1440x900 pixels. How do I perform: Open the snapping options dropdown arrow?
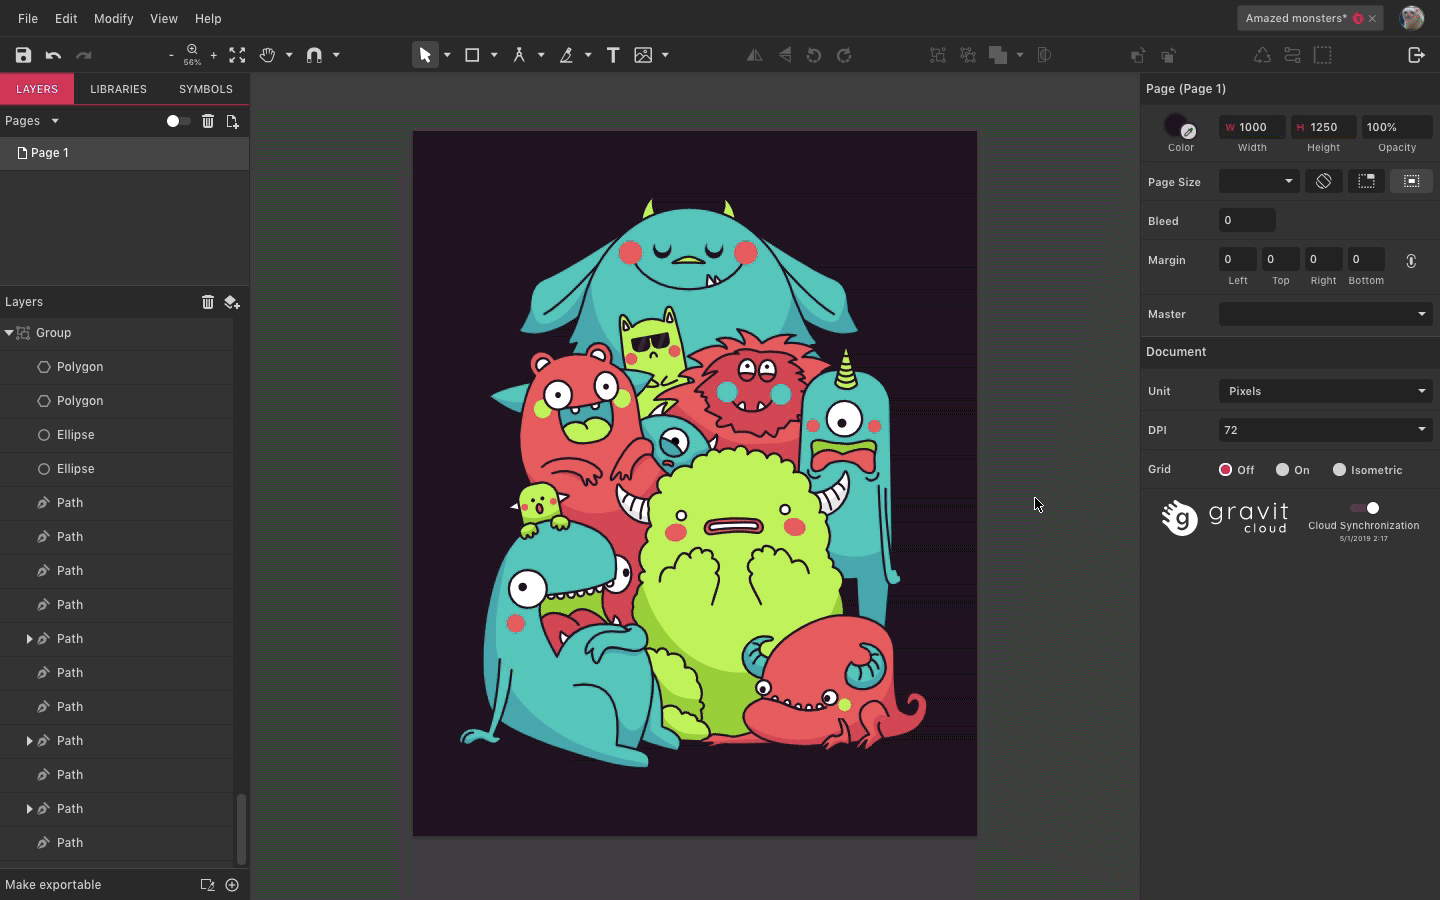(x=336, y=55)
